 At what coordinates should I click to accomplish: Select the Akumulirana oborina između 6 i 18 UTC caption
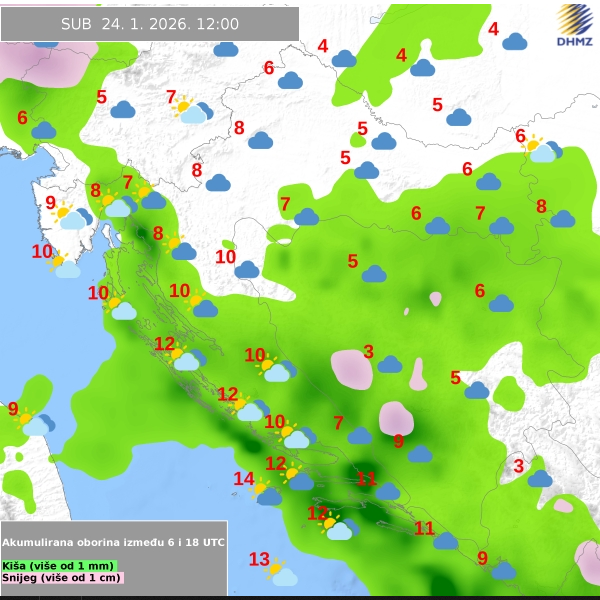coord(113,542)
